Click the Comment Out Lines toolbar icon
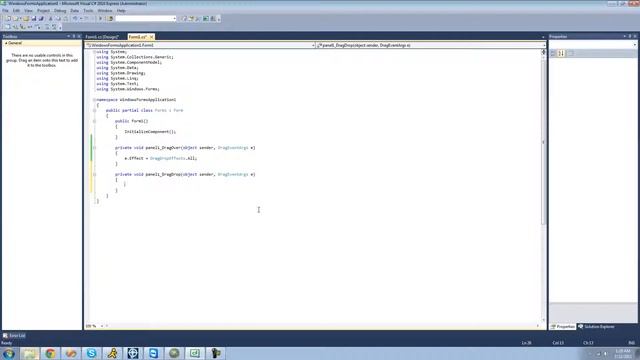This screenshot has height=360, width=640. pos(46,27)
